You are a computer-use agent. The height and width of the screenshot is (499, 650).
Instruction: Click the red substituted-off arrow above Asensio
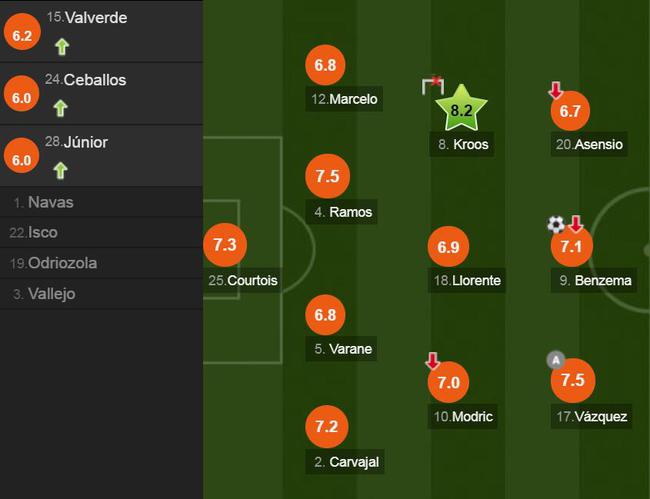tap(555, 90)
